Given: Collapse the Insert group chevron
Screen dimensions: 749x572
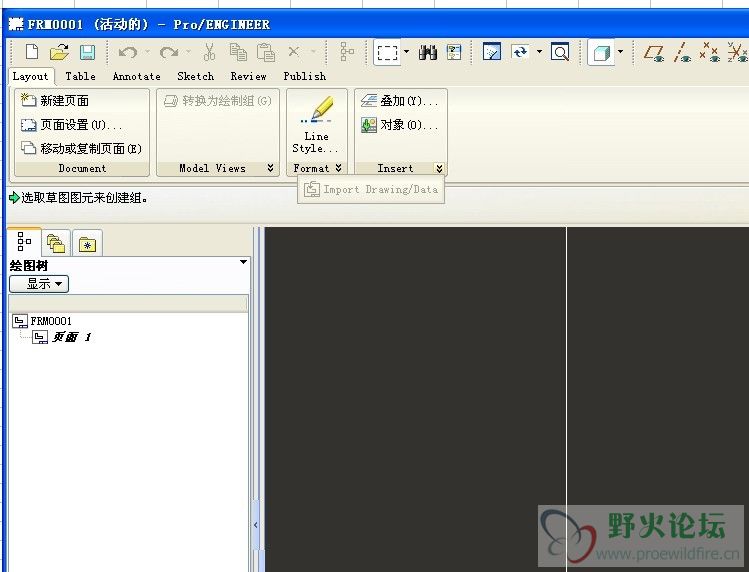Looking at the screenshot, I should pyautogui.click(x=439, y=168).
